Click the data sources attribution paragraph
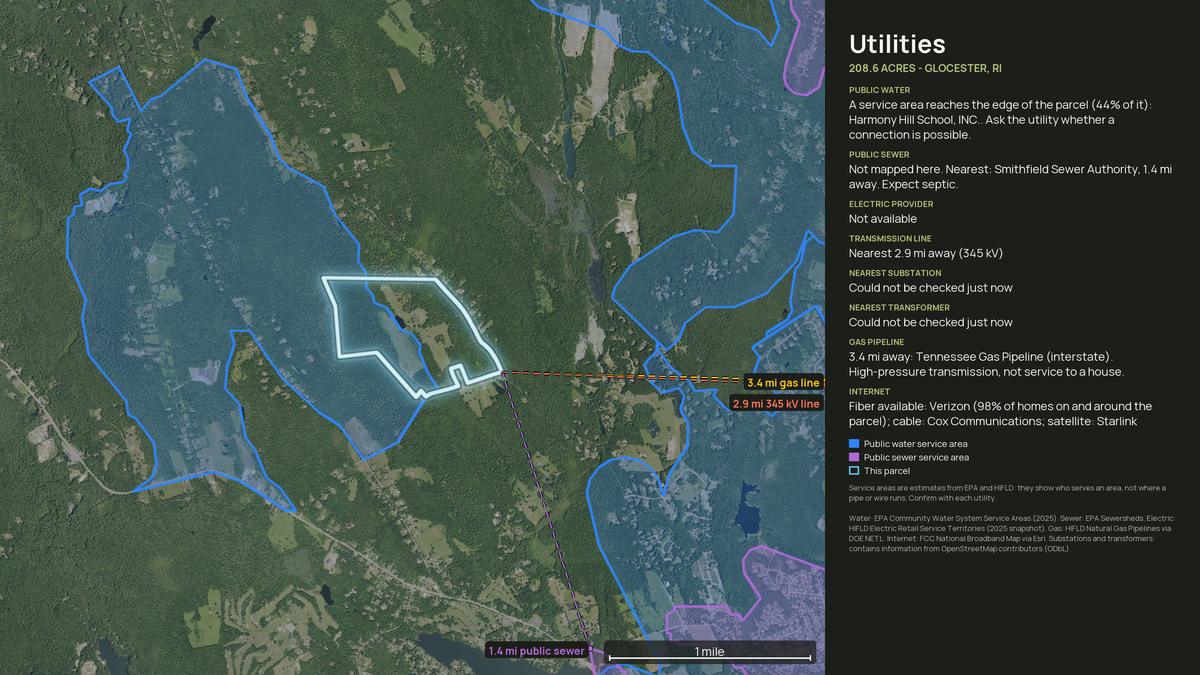Image resolution: width=1200 pixels, height=675 pixels. (1010, 533)
